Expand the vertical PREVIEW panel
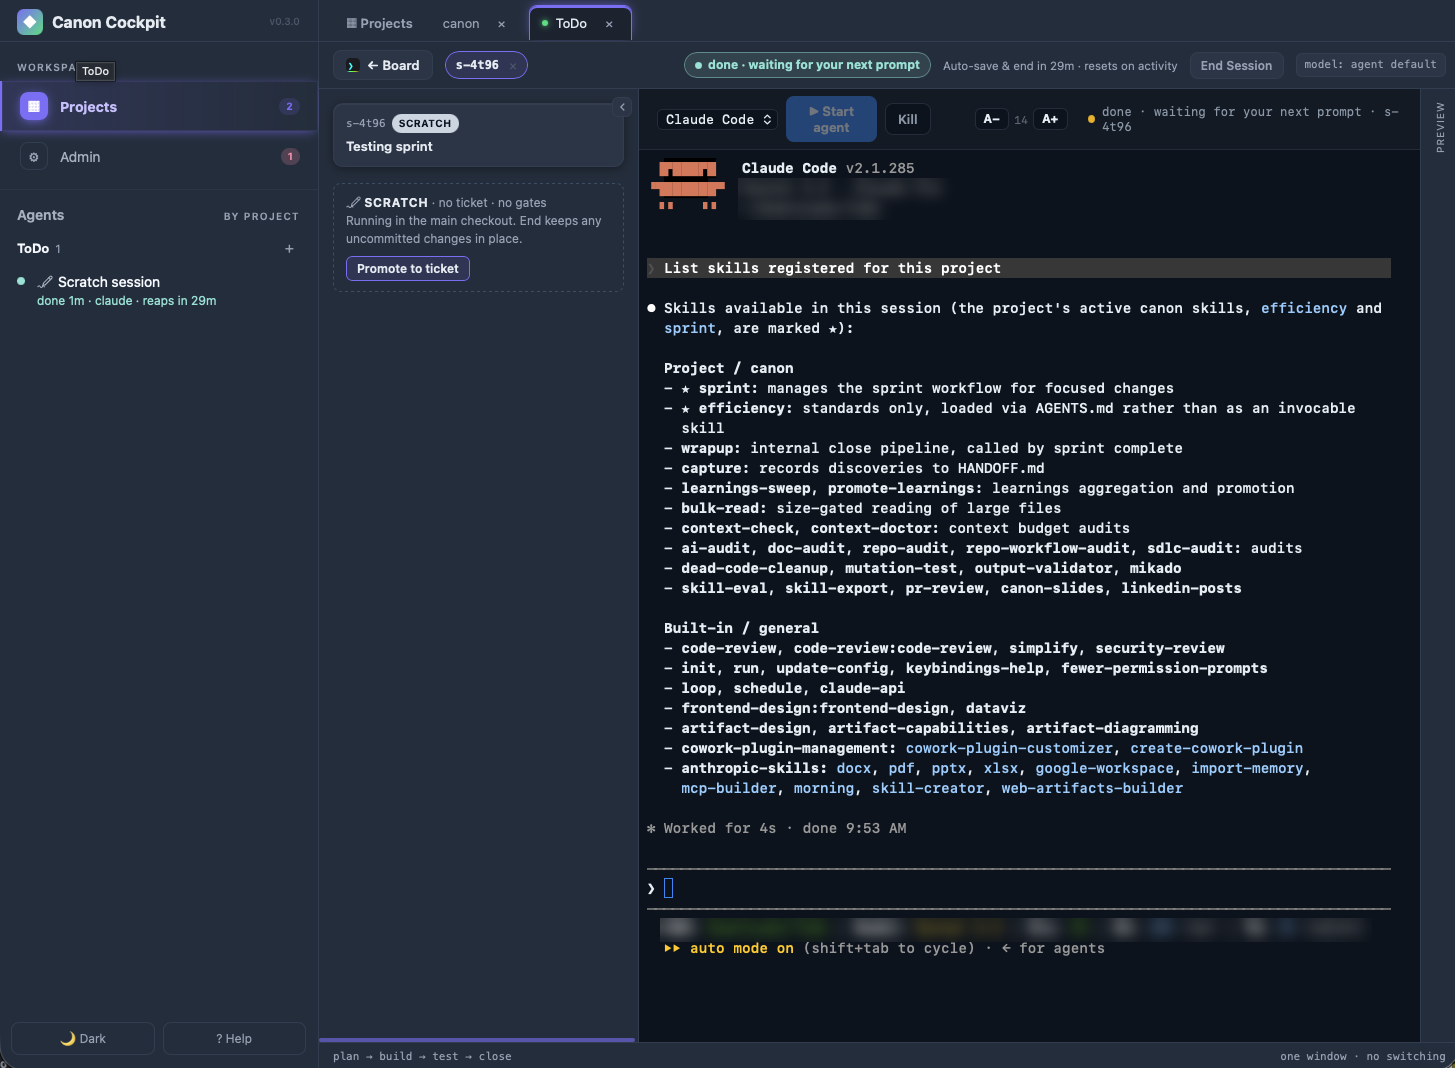This screenshot has width=1455, height=1068. (x=1440, y=127)
